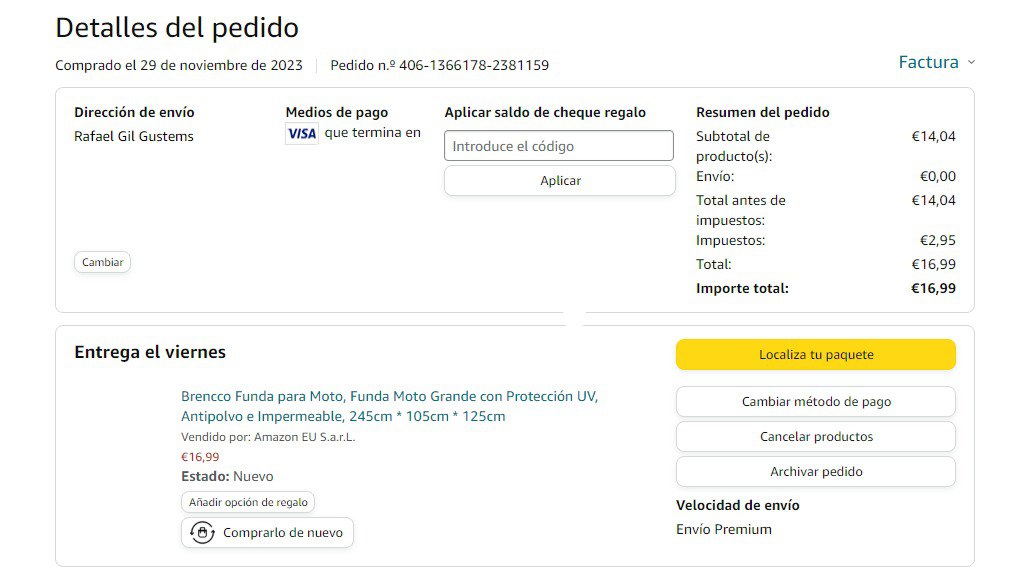Select Cambiar método de pago

(x=815, y=402)
